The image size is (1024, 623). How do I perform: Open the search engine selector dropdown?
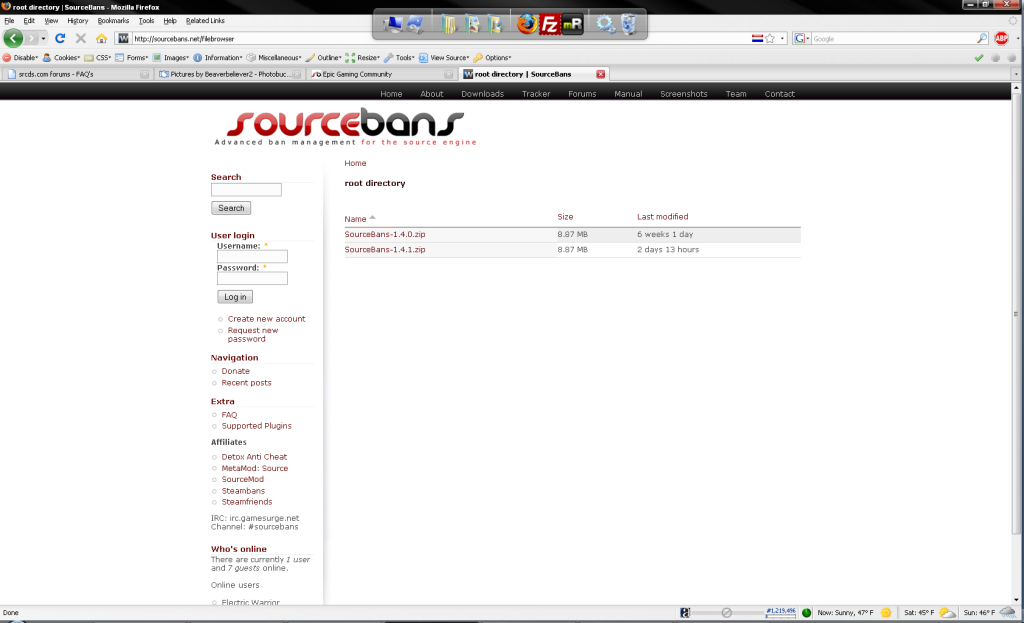802,38
